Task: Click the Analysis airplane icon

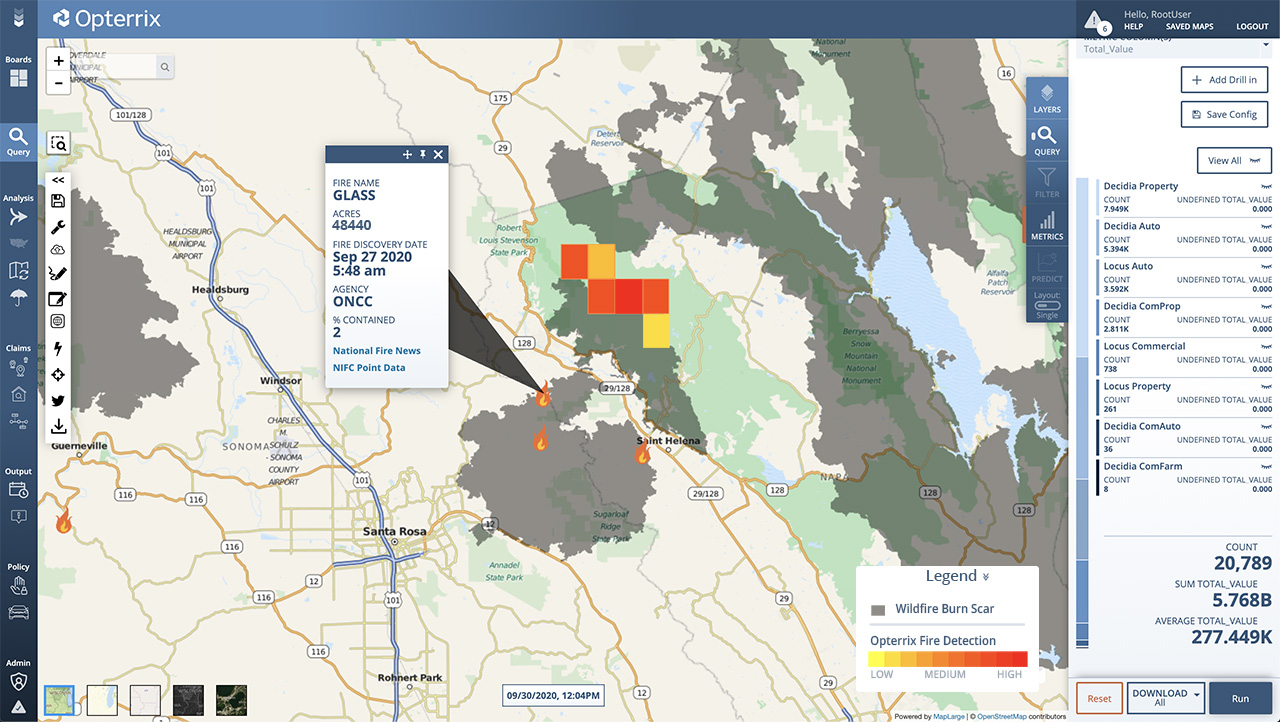Action: tap(18, 217)
